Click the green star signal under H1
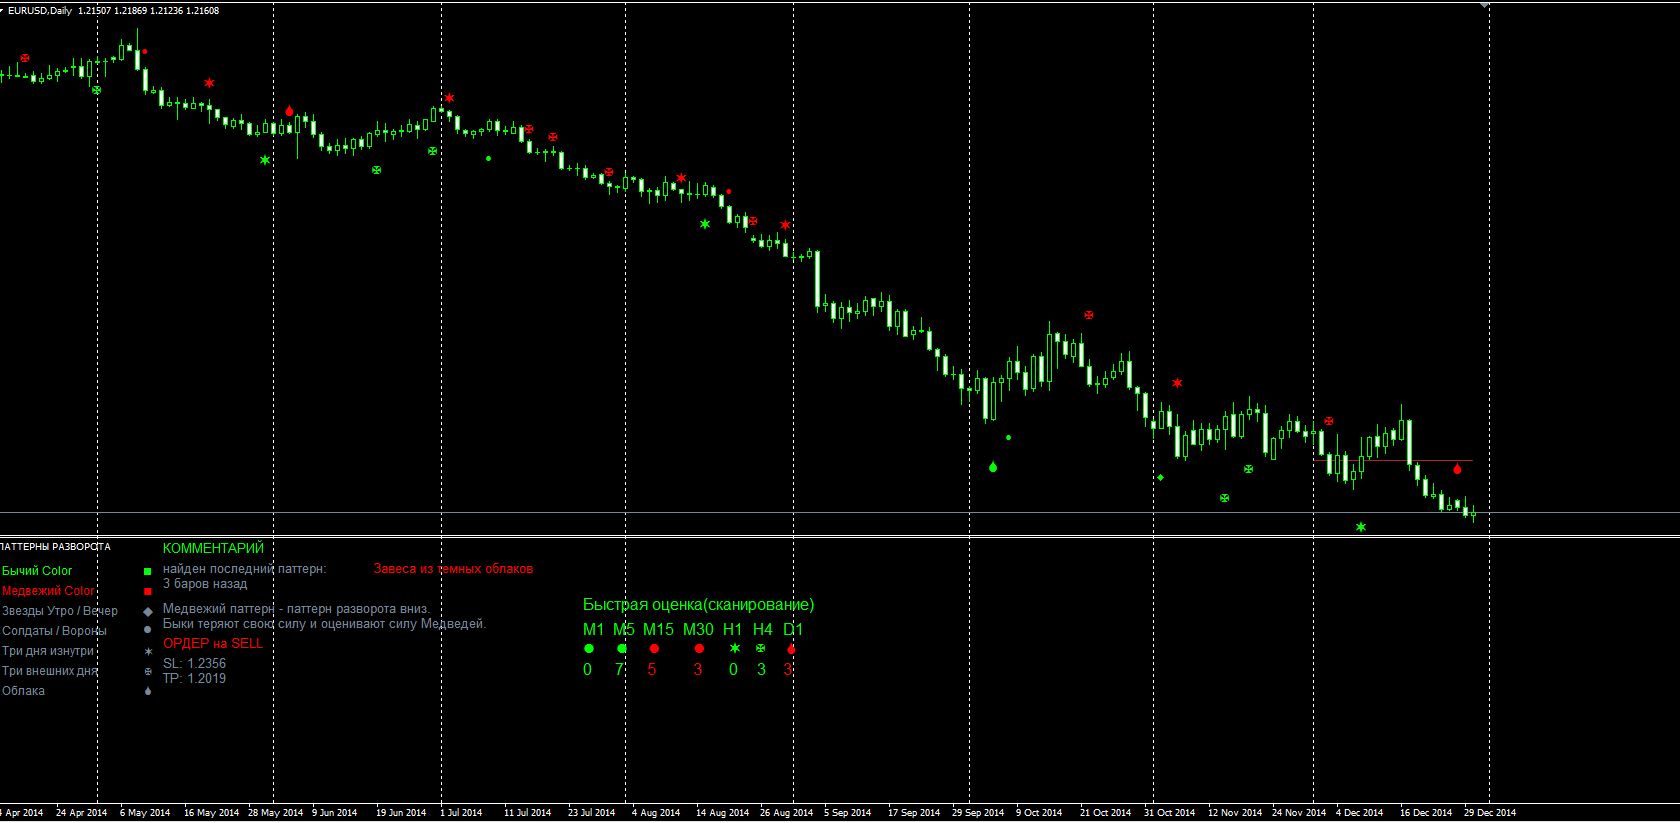 [735, 648]
